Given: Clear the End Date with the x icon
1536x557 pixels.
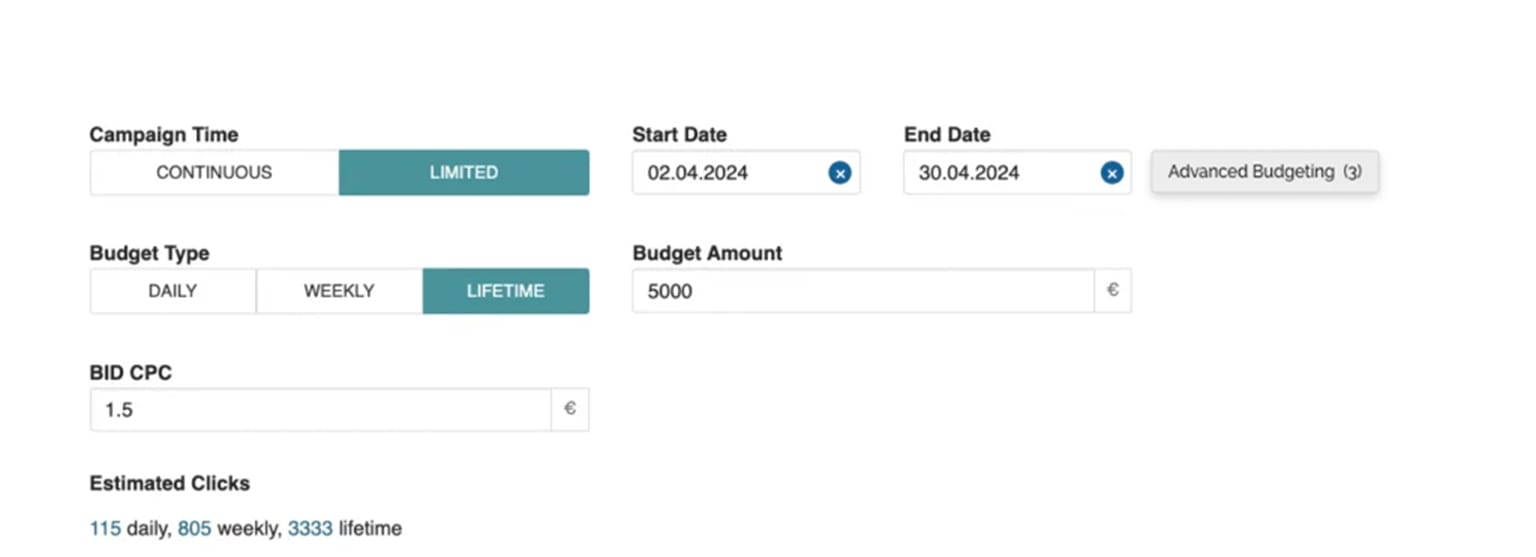Looking at the screenshot, I should (1112, 173).
